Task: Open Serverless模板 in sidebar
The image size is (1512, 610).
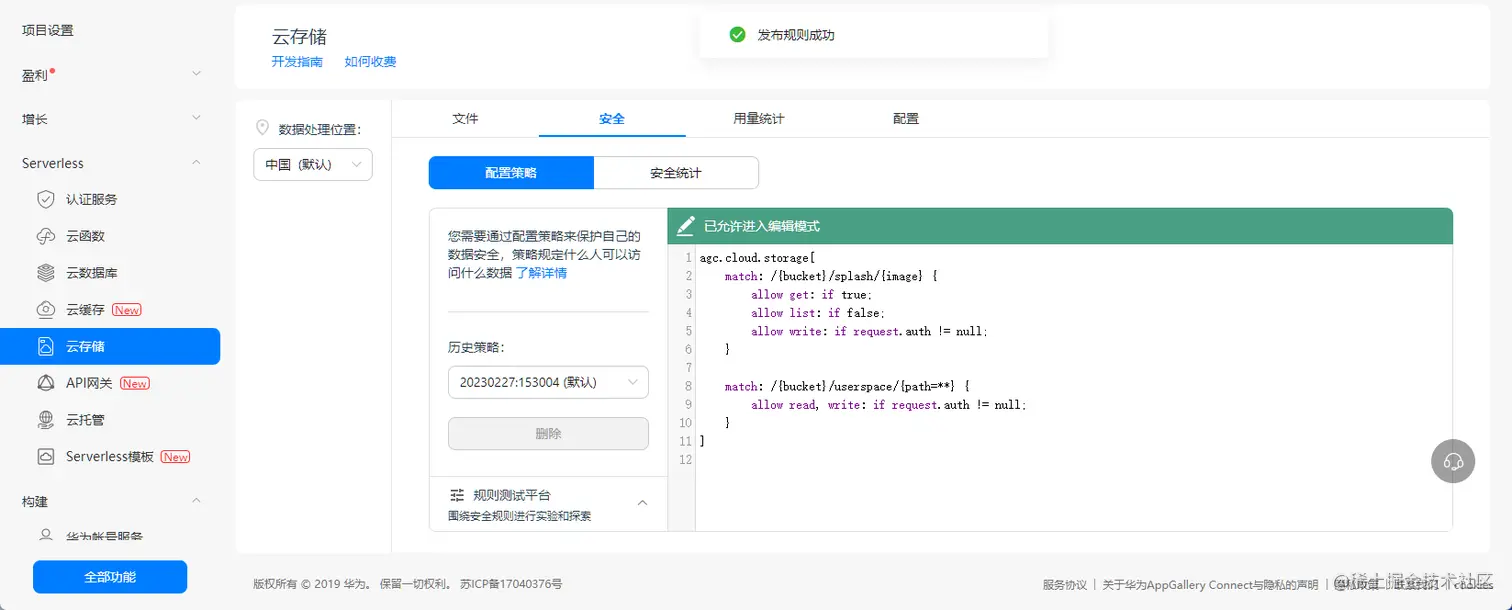Action: click(110, 457)
